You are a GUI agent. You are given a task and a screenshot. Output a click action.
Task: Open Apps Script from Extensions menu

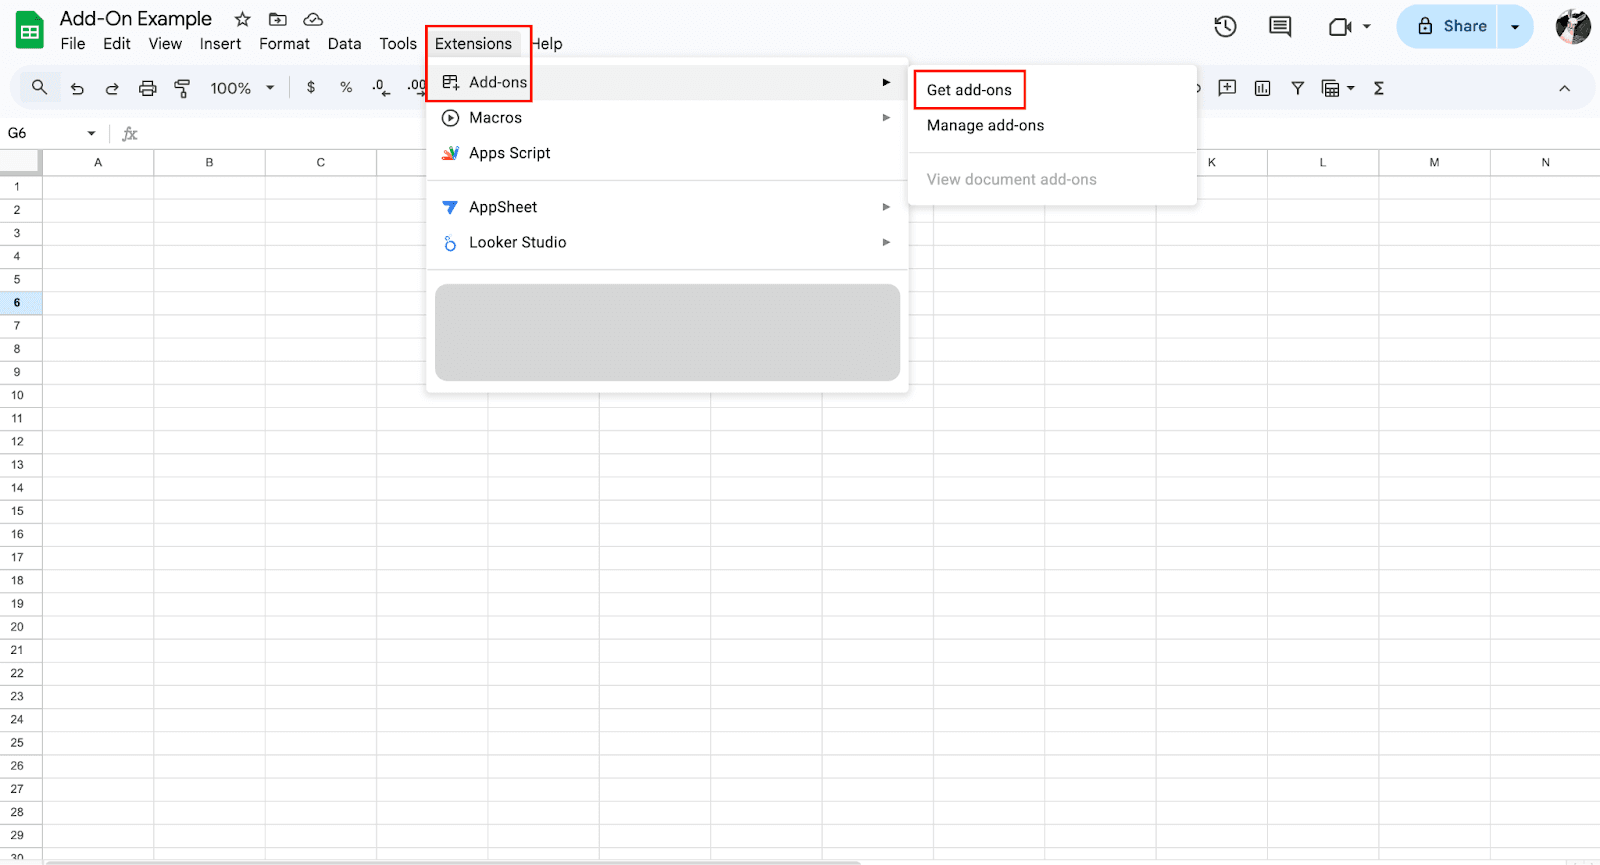click(509, 153)
